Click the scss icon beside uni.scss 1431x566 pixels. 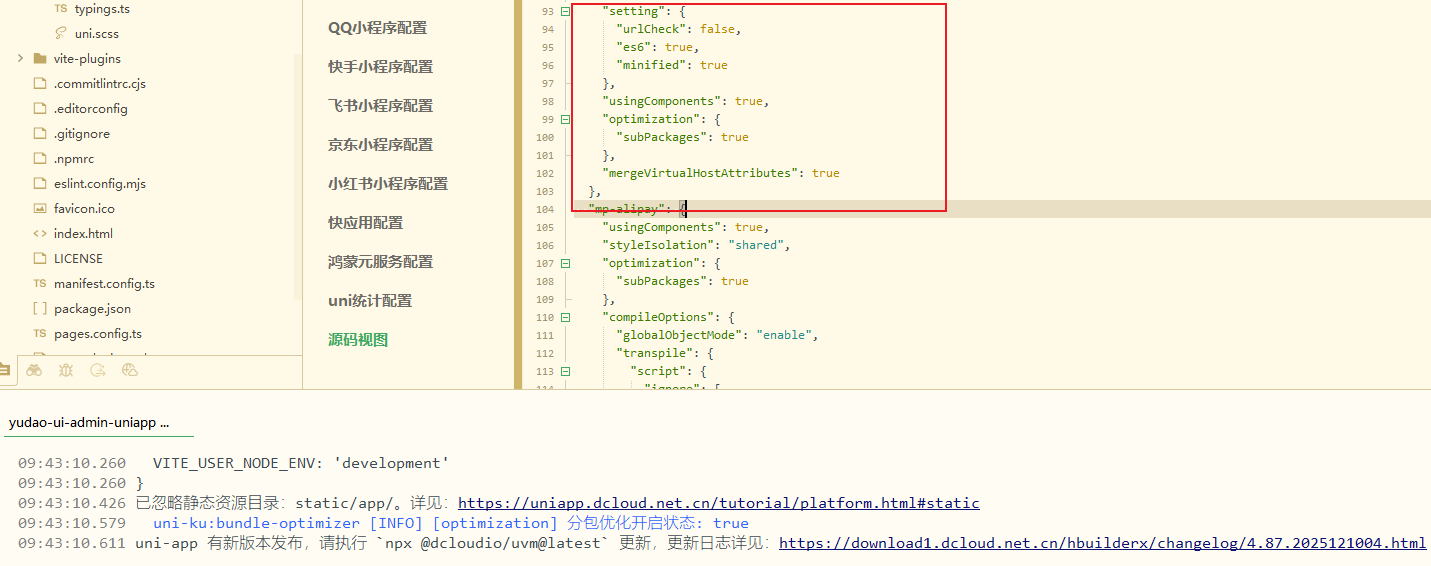click(61, 34)
